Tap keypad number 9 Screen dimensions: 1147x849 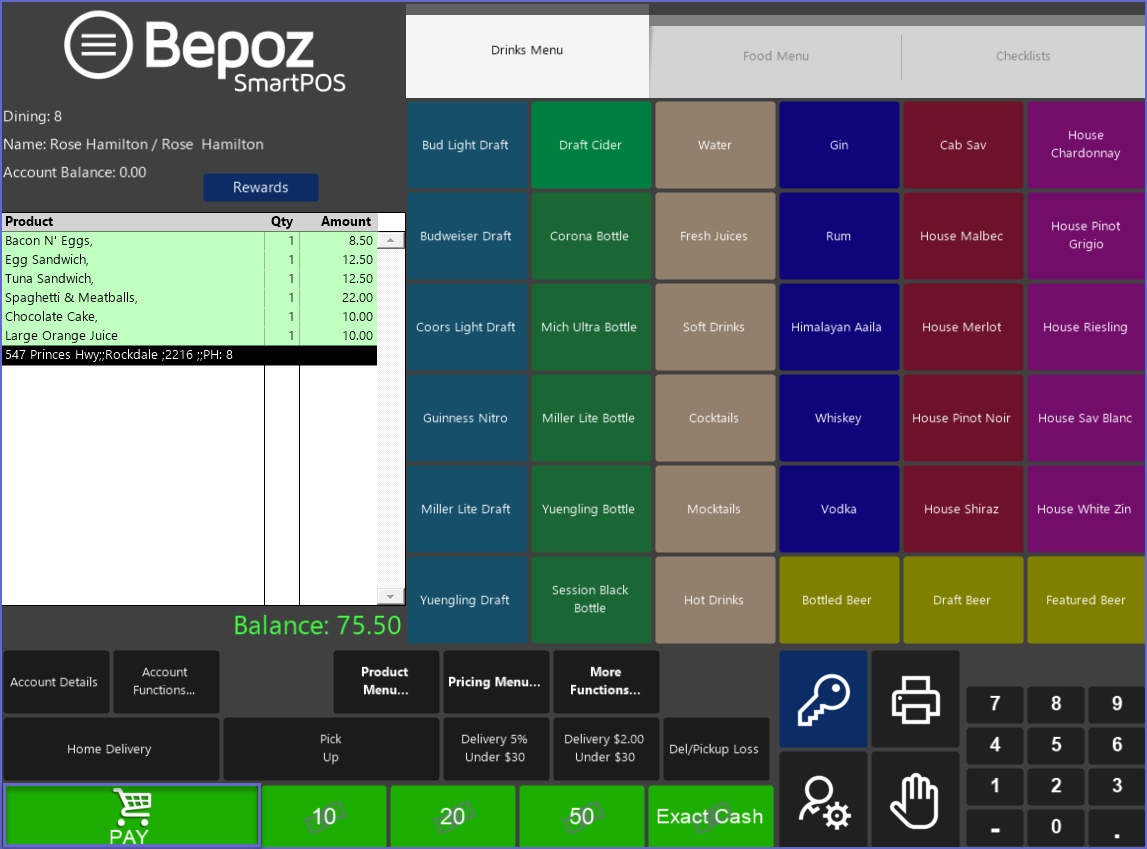click(x=1116, y=703)
